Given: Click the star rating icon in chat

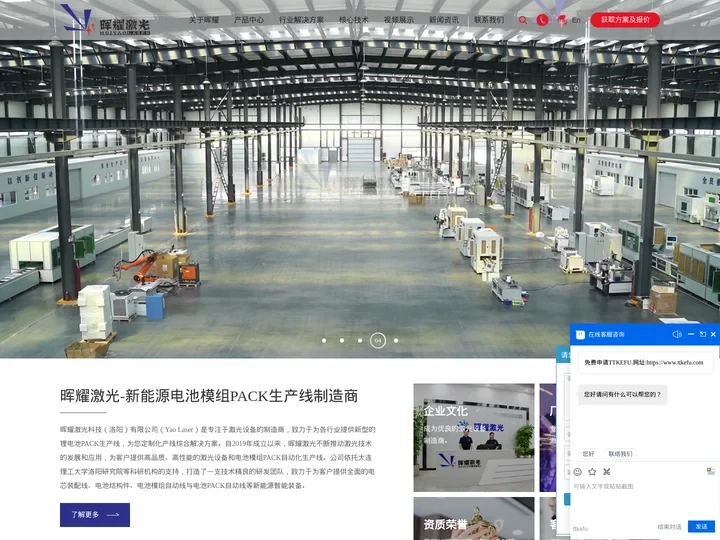Looking at the screenshot, I should click(x=592, y=472).
